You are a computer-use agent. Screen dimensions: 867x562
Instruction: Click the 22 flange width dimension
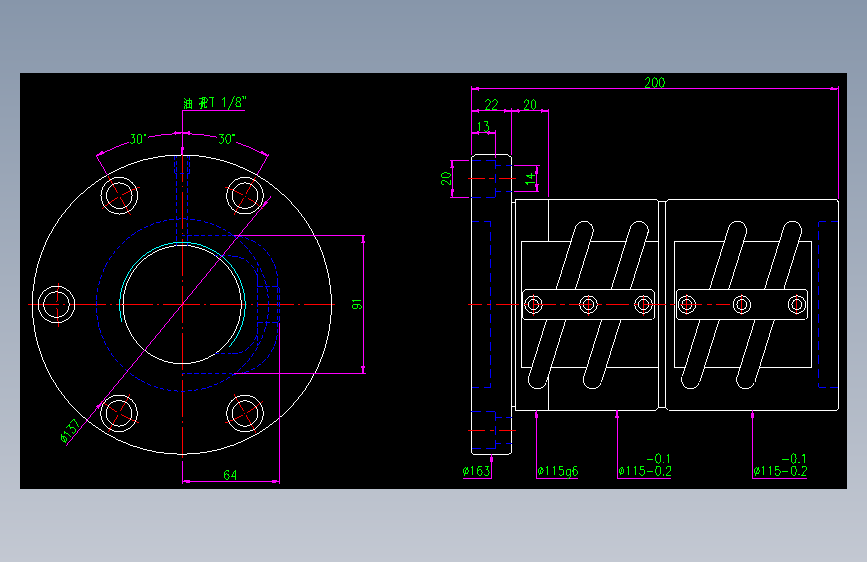492,105
